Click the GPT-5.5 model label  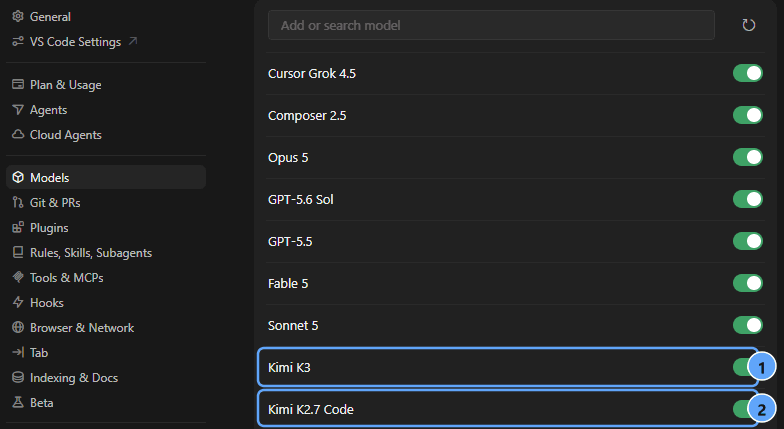[x=290, y=242]
